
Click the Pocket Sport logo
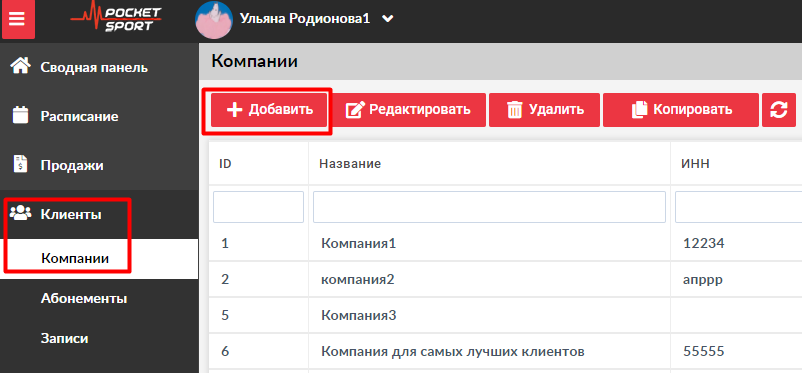click(x=116, y=18)
